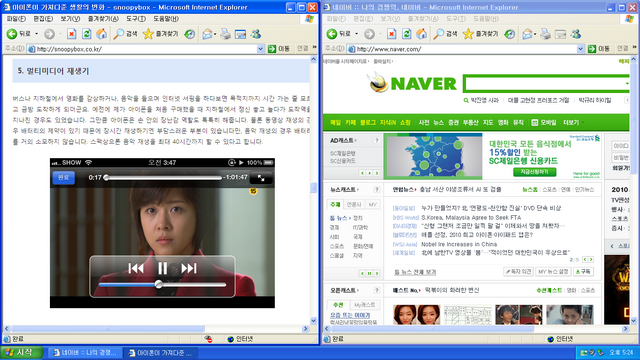Image resolution: width=640 pixels, height=360 pixels.
Task: Switch to 네이버 taskbar button
Action: click(85, 353)
